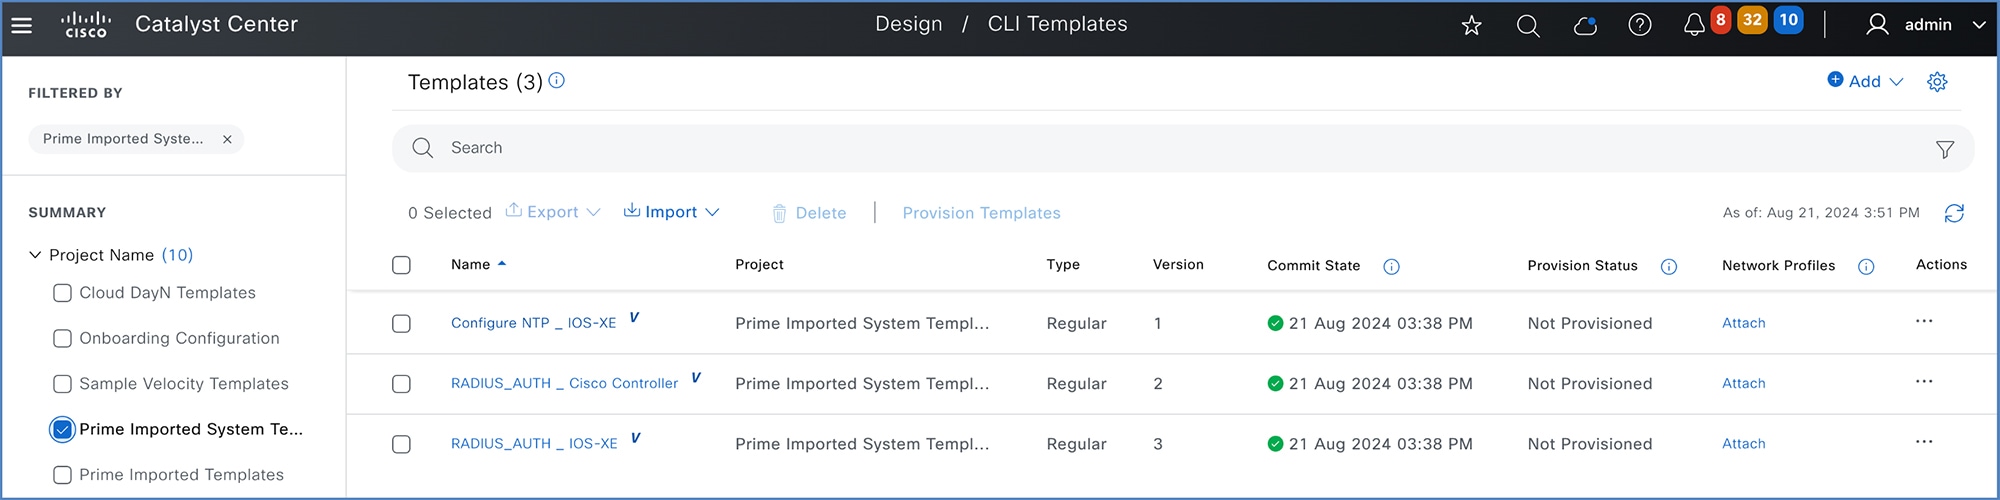Click the admin user avatar icon
This screenshot has width=2000, height=500.
(1877, 25)
